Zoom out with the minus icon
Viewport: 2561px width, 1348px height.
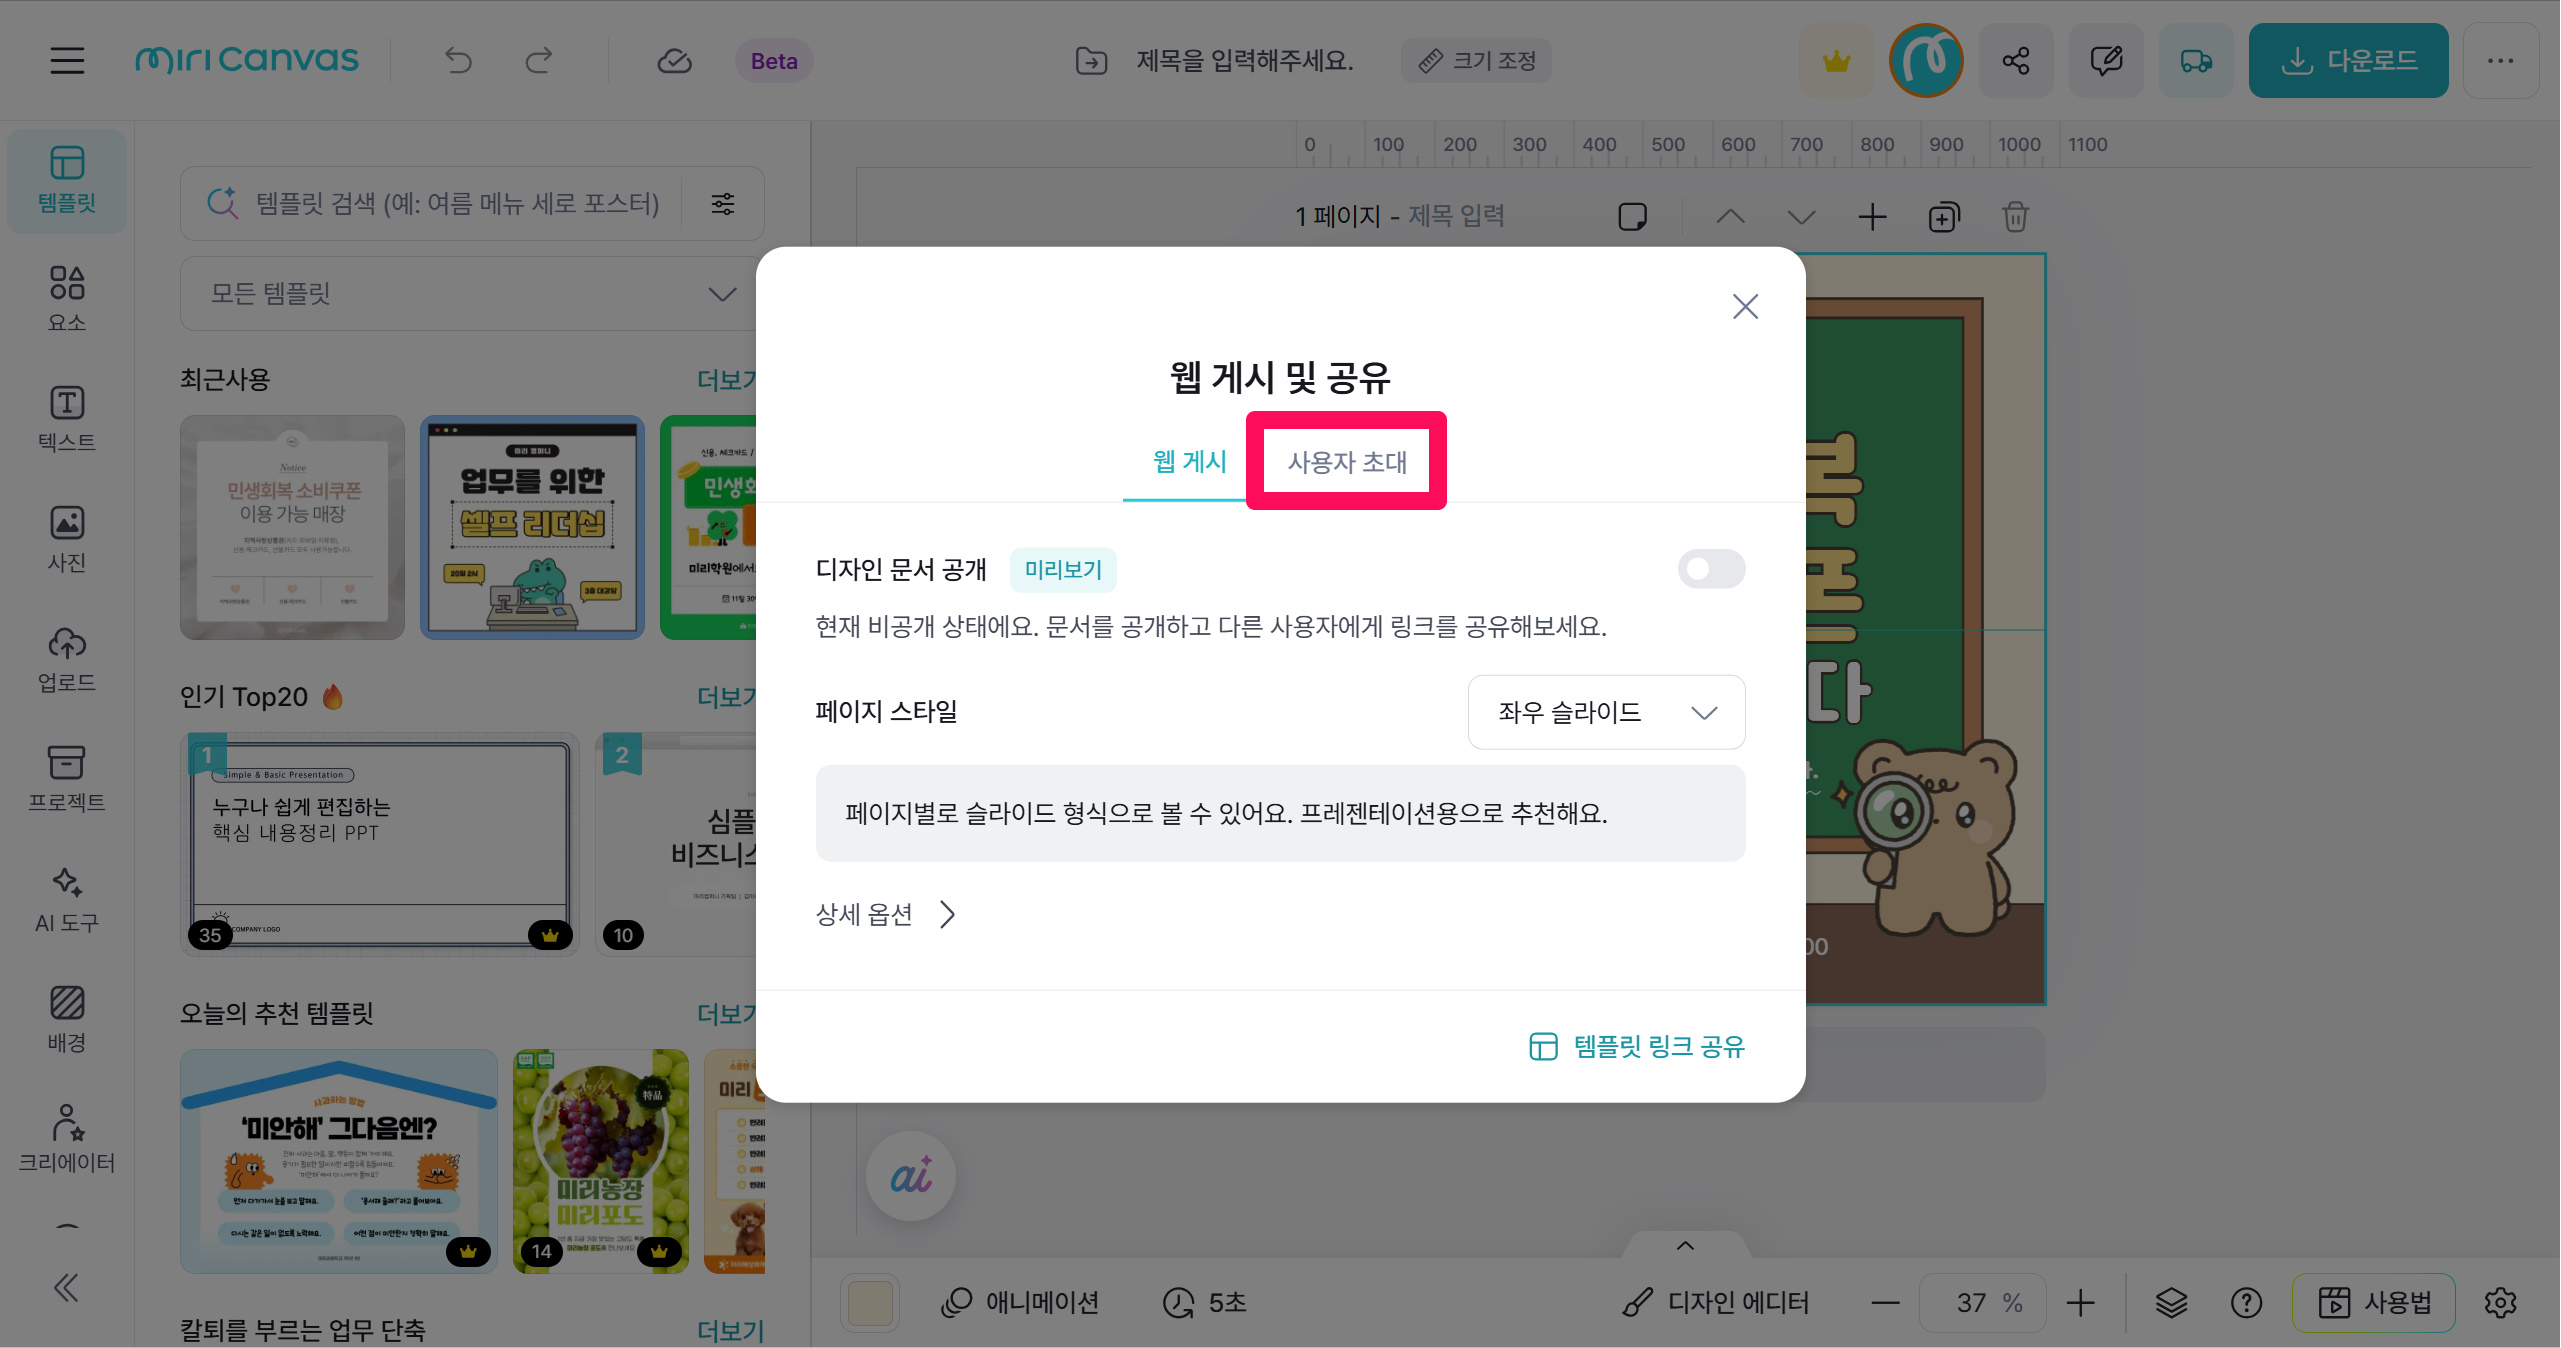tap(1885, 1303)
